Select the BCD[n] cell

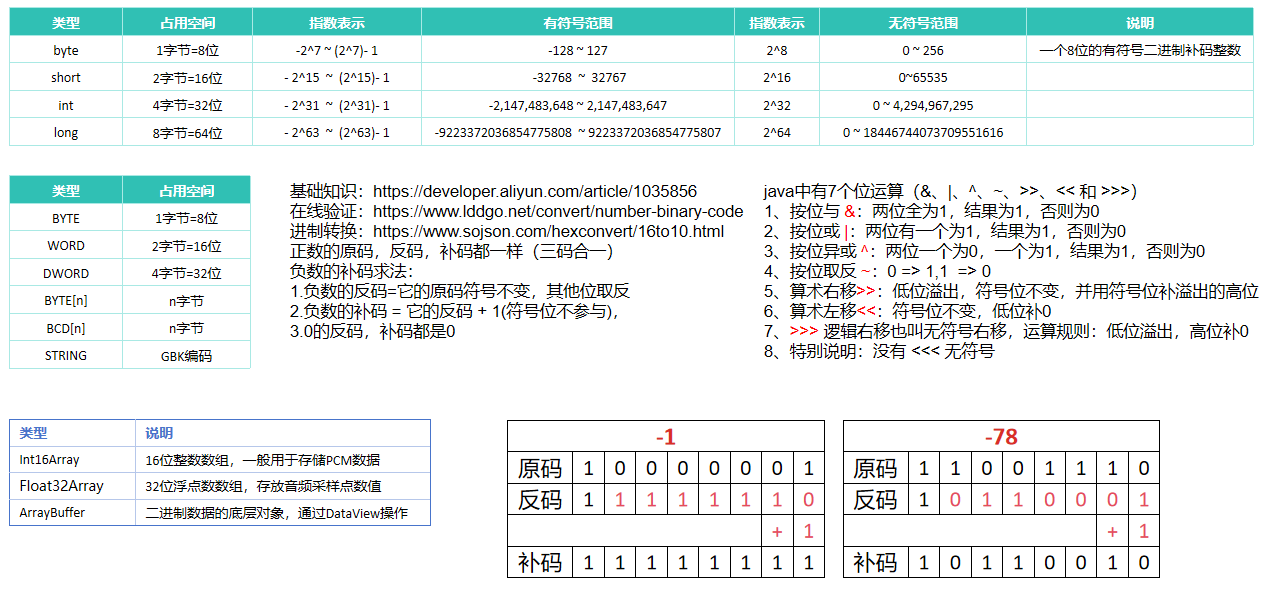tap(66, 328)
